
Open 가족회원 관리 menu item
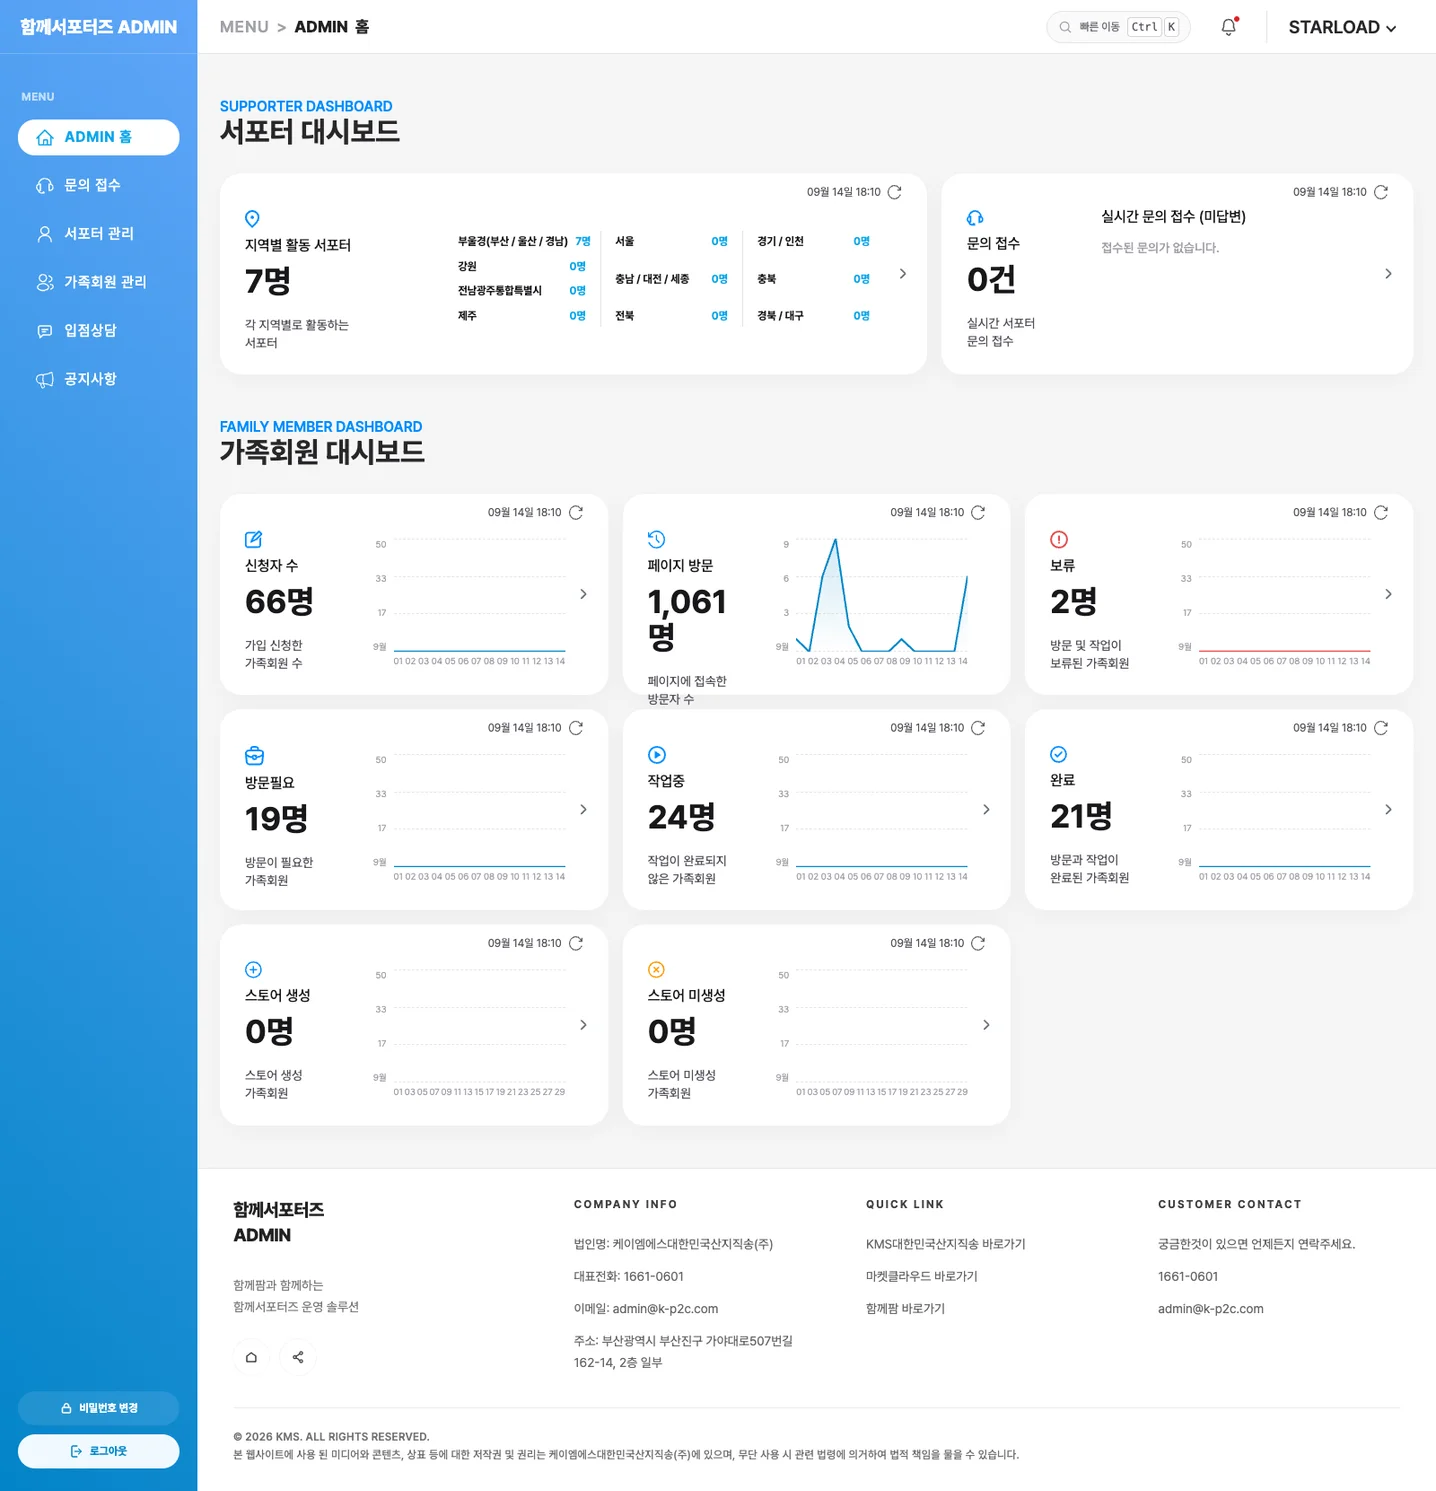tap(99, 282)
